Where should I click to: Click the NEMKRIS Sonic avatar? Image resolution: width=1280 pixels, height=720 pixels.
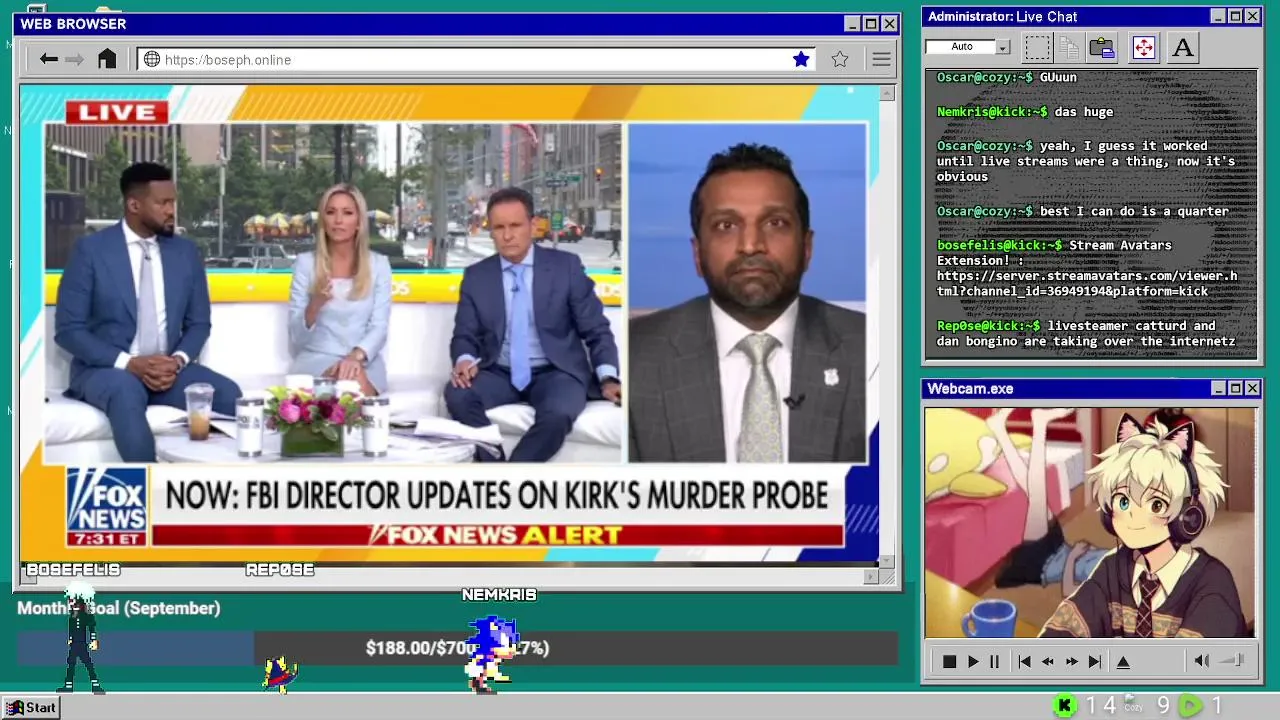(492, 655)
